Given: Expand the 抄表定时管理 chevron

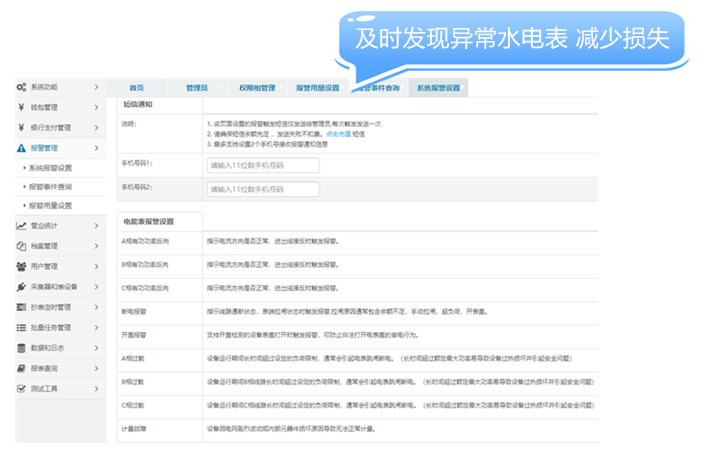Looking at the screenshot, I should pyautogui.click(x=96, y=307).
